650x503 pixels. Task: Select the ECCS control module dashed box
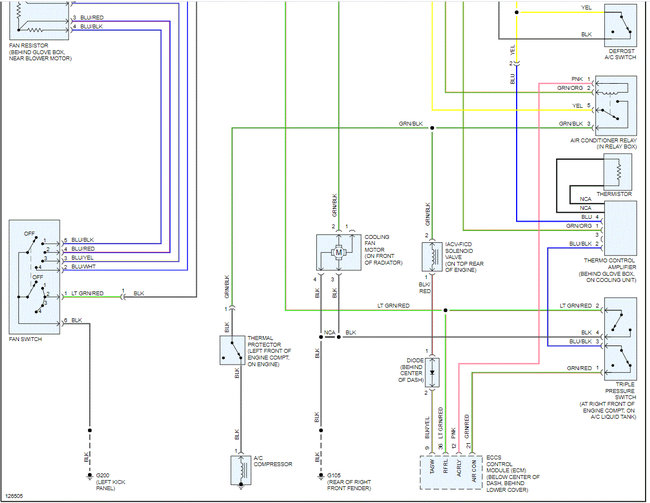pos(452,473)
